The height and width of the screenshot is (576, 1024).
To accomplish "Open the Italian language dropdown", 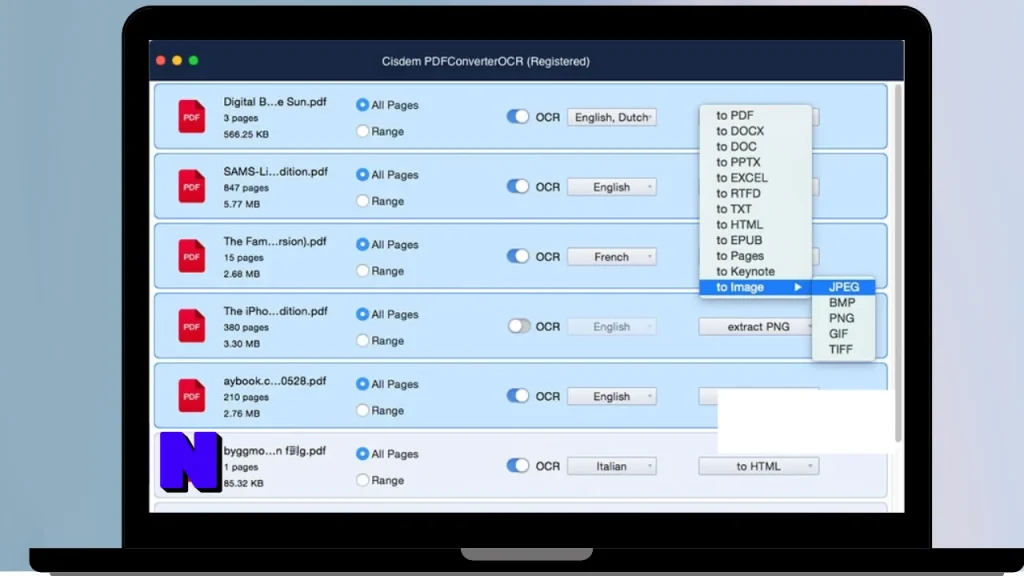I will [612, 466].
